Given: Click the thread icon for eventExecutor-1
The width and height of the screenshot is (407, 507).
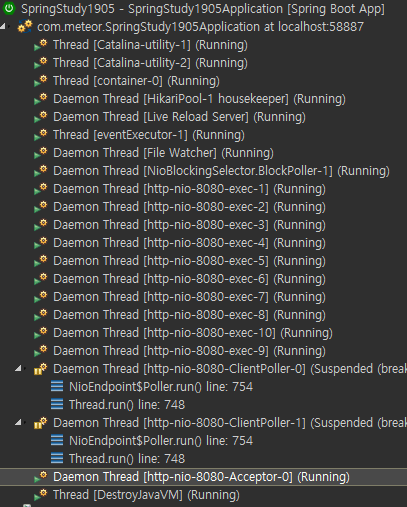Looking at the screenshot, I should coord(41,135).
